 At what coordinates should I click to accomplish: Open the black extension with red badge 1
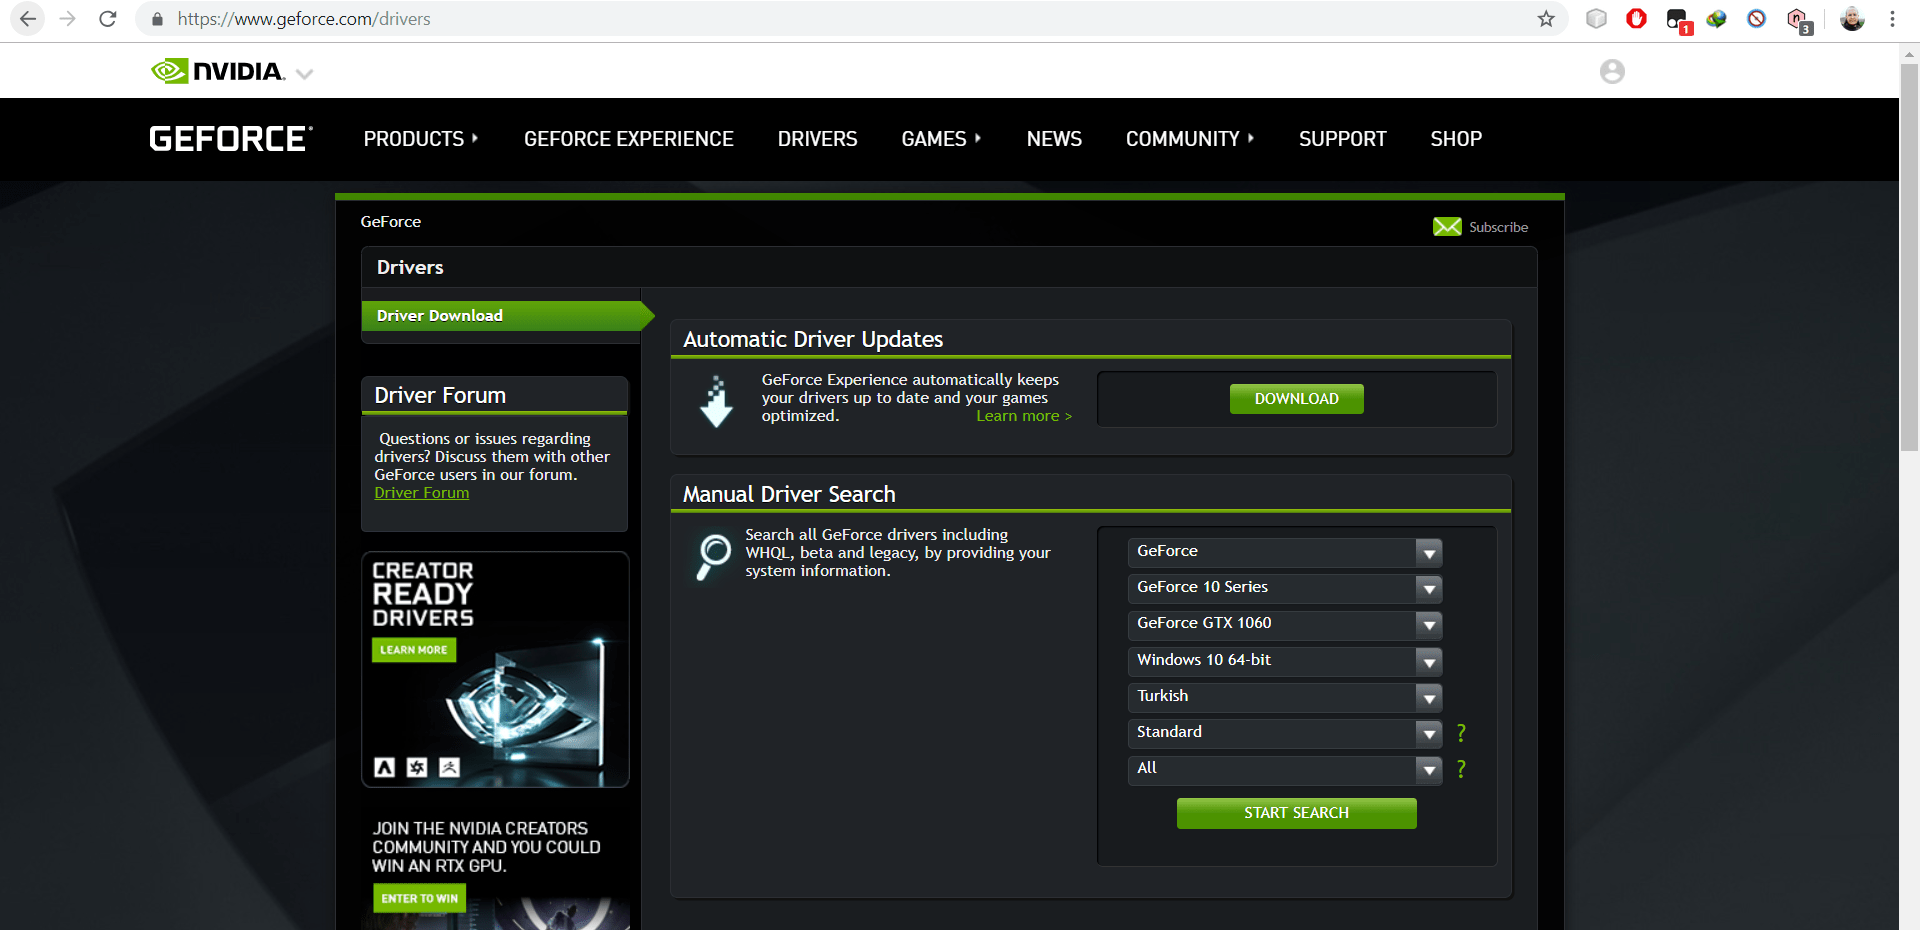(x=1678, y=20)
